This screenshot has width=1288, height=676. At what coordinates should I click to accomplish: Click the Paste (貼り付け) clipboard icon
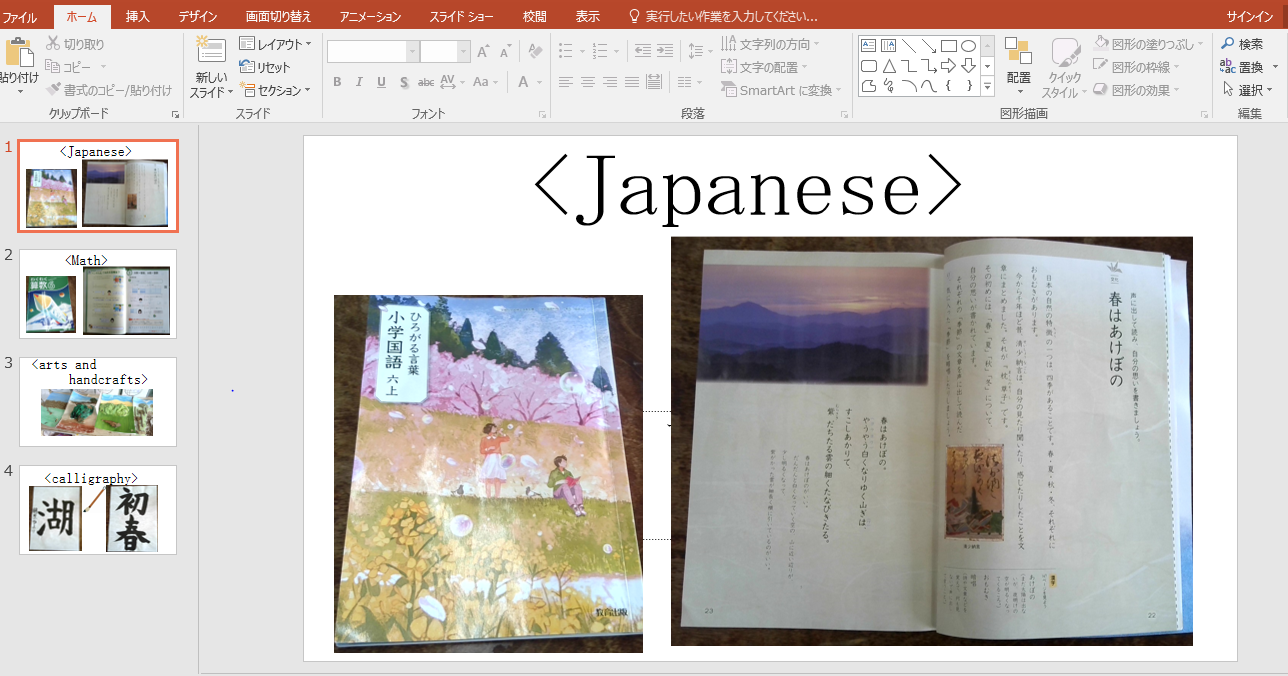coord(18,52)
